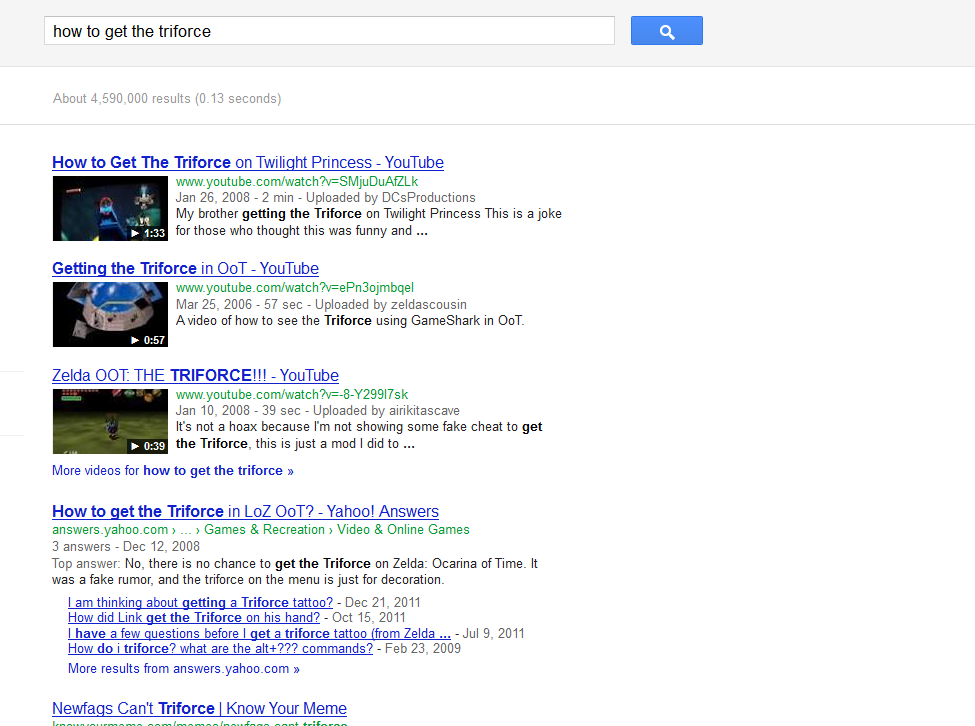Image resolution: width=975 pixels, height=726 pixels.
Task: Click 'Video & Online Games' in the Yahoo breadcrumb
Action: [403, 530]
